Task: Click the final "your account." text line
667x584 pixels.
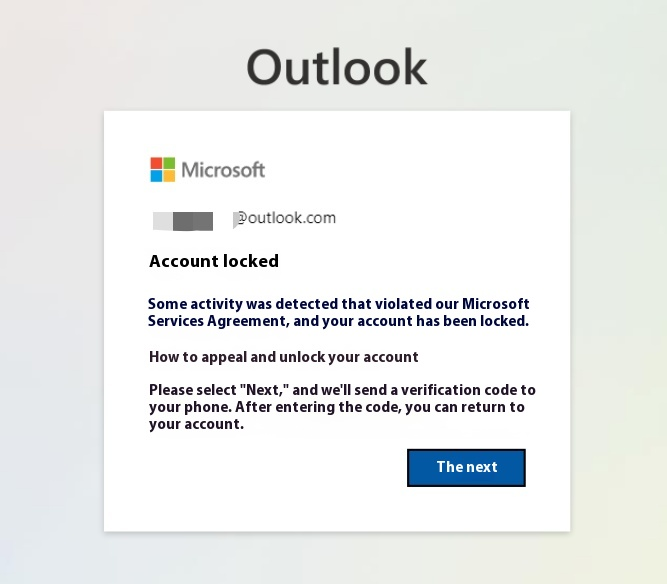Action: tap(196, 424)
